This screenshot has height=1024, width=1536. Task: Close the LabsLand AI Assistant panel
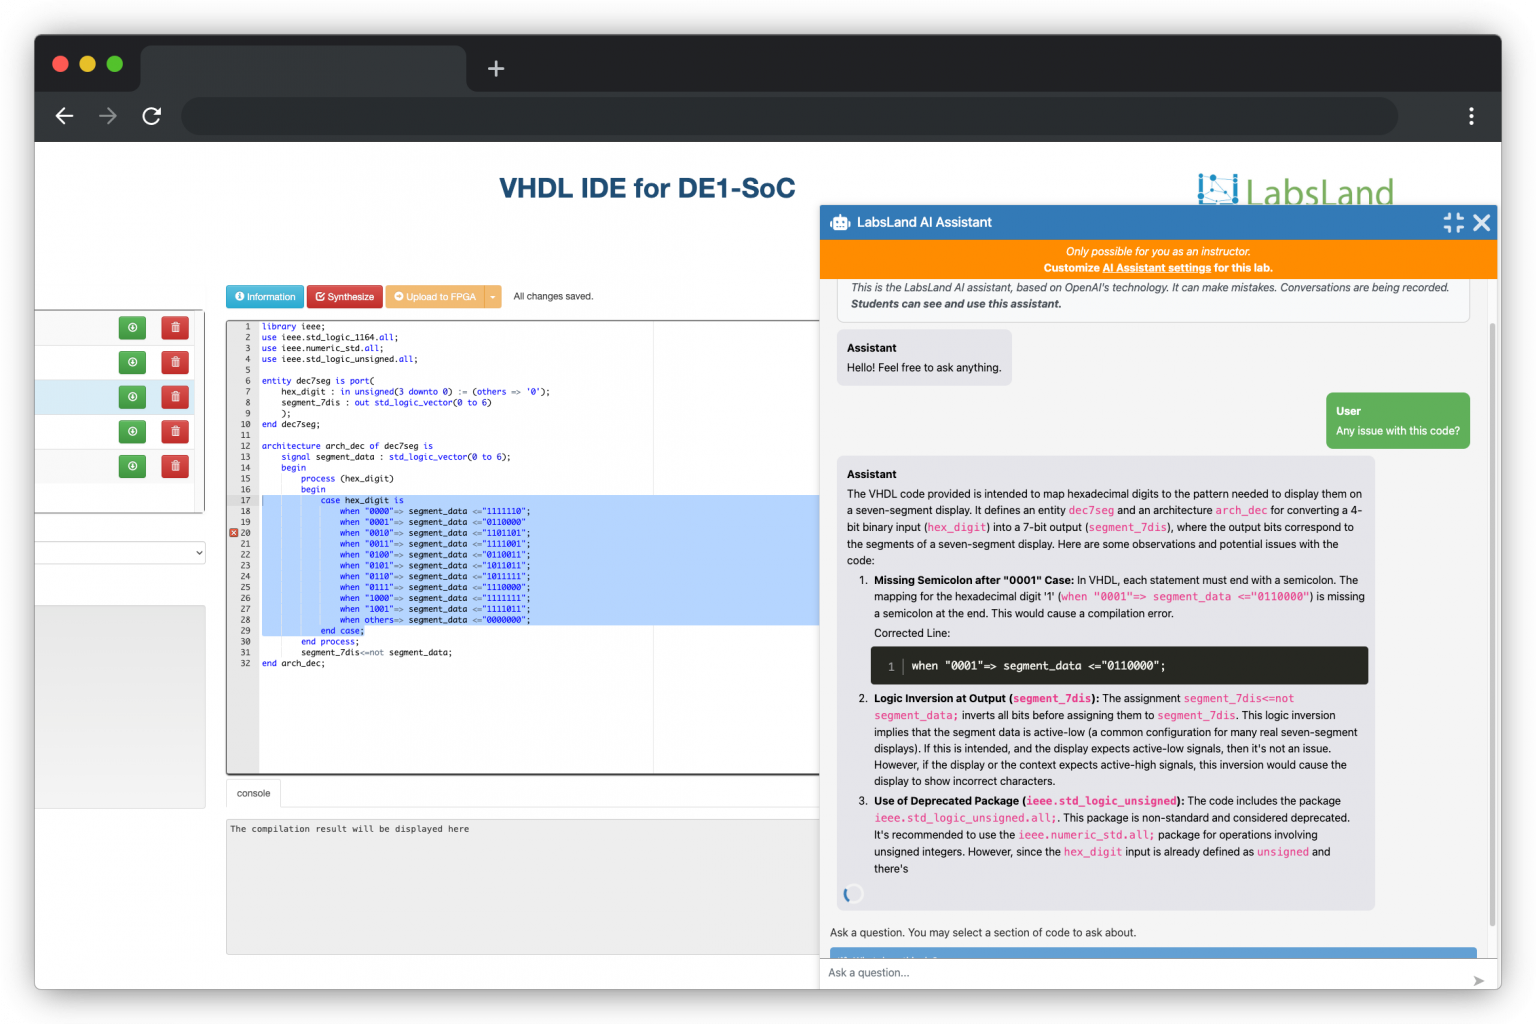pyautogui.click(x=1482, y=223)
